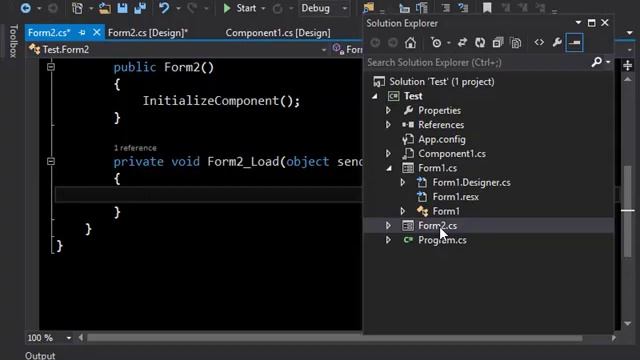Open search options dropdown in Solution Explorer
640x360 pixels.
click(608, 62)
